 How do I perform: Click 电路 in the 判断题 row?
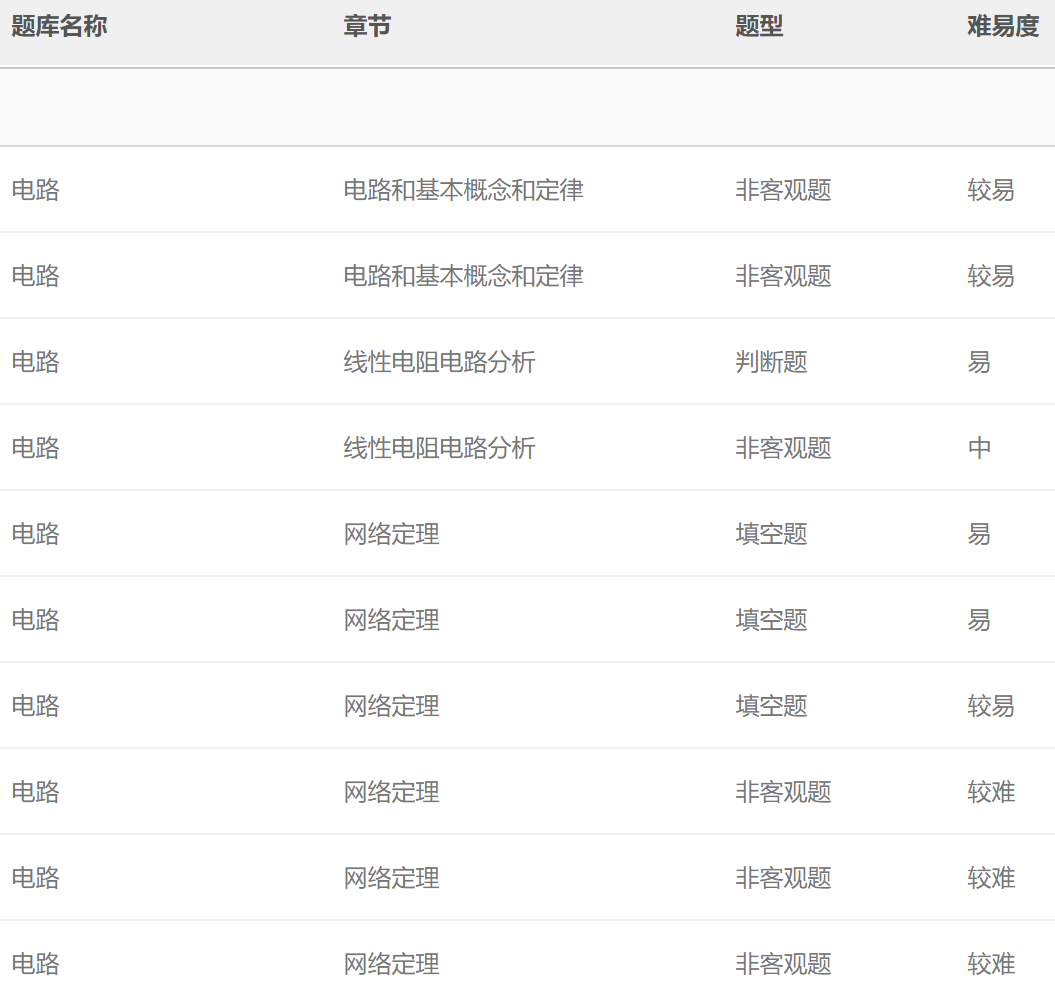pos(36,362)
